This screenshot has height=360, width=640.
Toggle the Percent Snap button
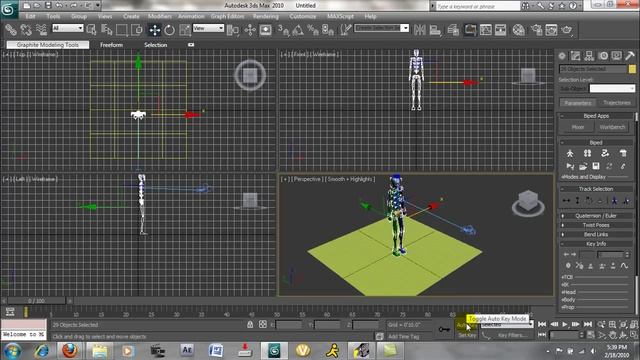pyautogui.click(x=313, y=30)
